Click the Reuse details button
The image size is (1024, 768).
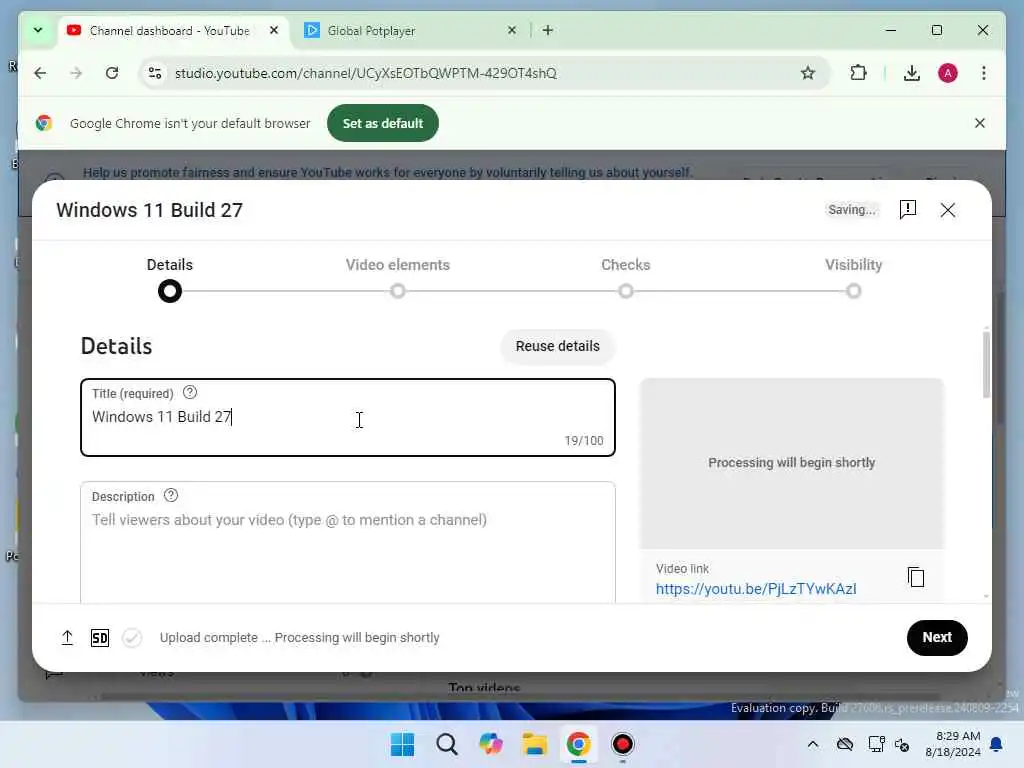558,346
